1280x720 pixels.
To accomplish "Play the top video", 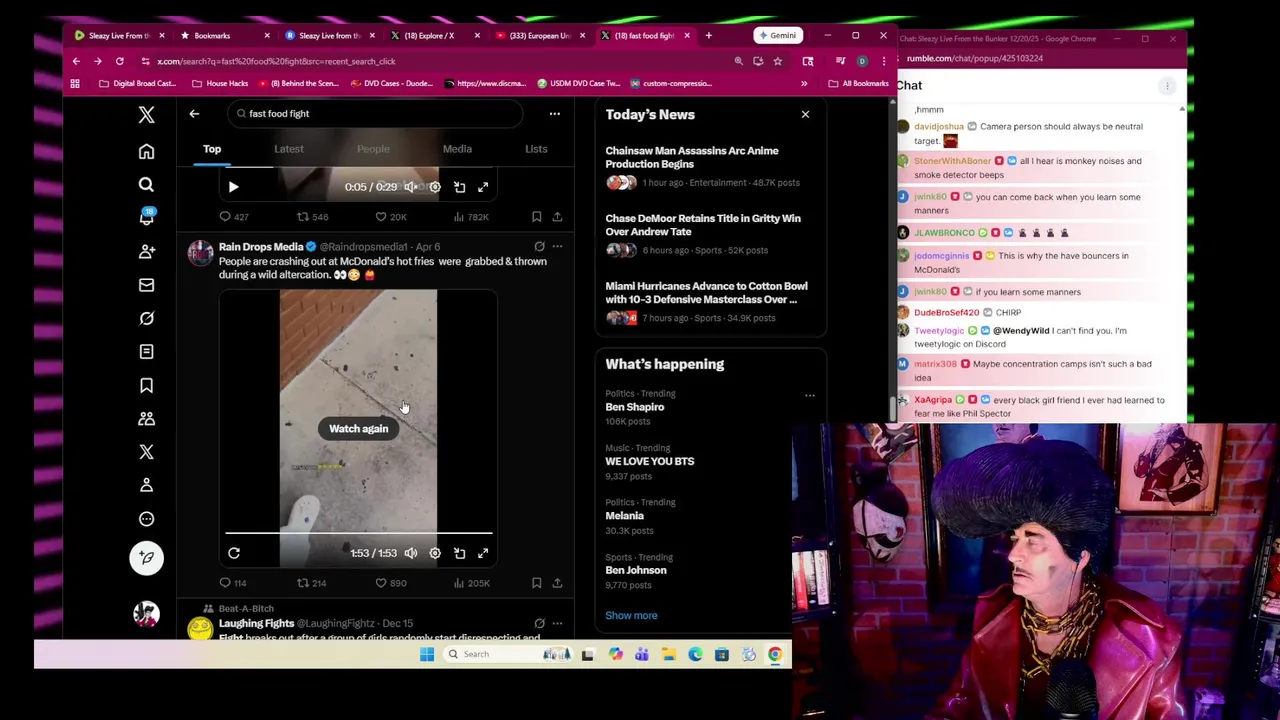I will click(x=233, y=187).
